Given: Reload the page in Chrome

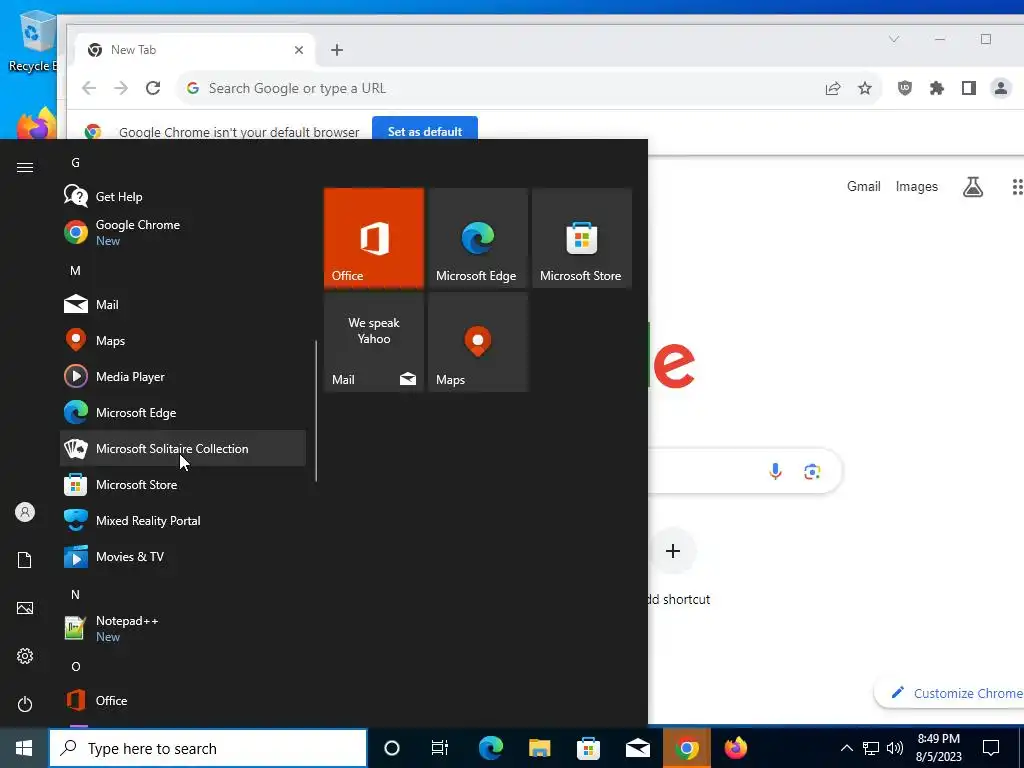Looking at the screenshot, I should pos(153,88).
